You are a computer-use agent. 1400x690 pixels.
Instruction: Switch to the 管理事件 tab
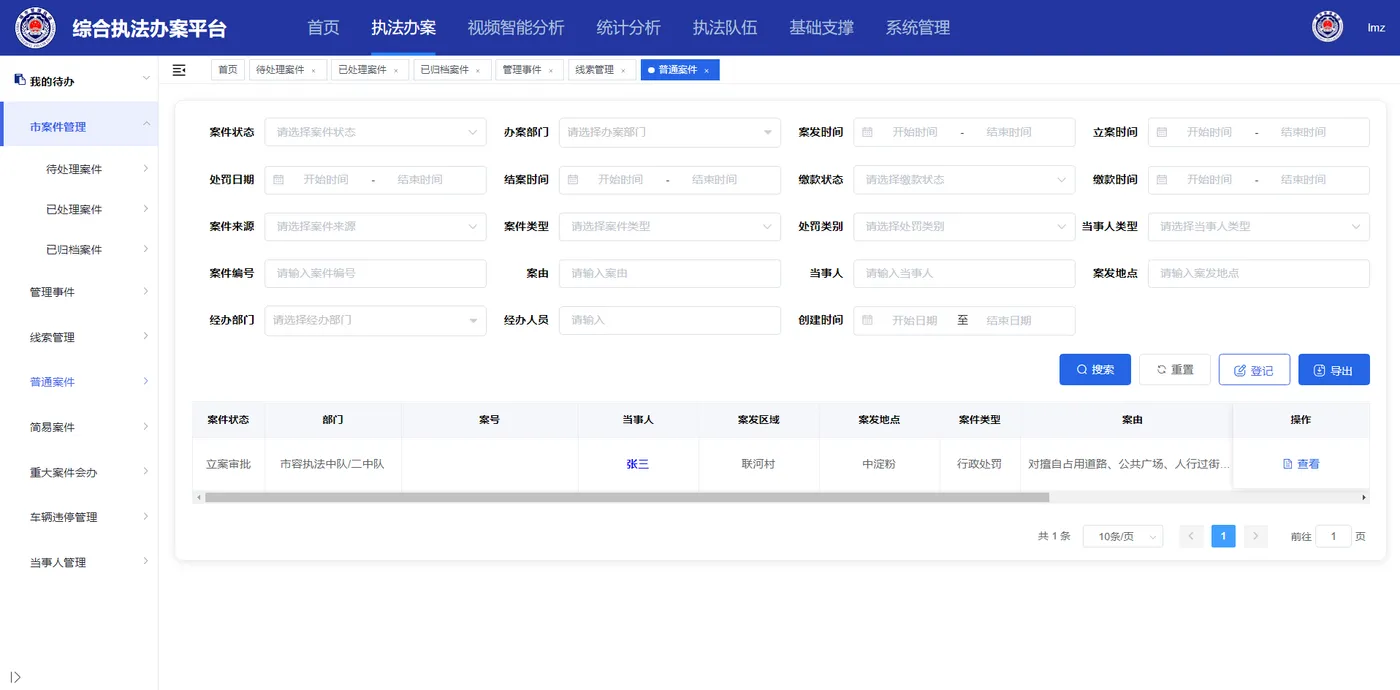pyautogui.click(x=520, y=70)
